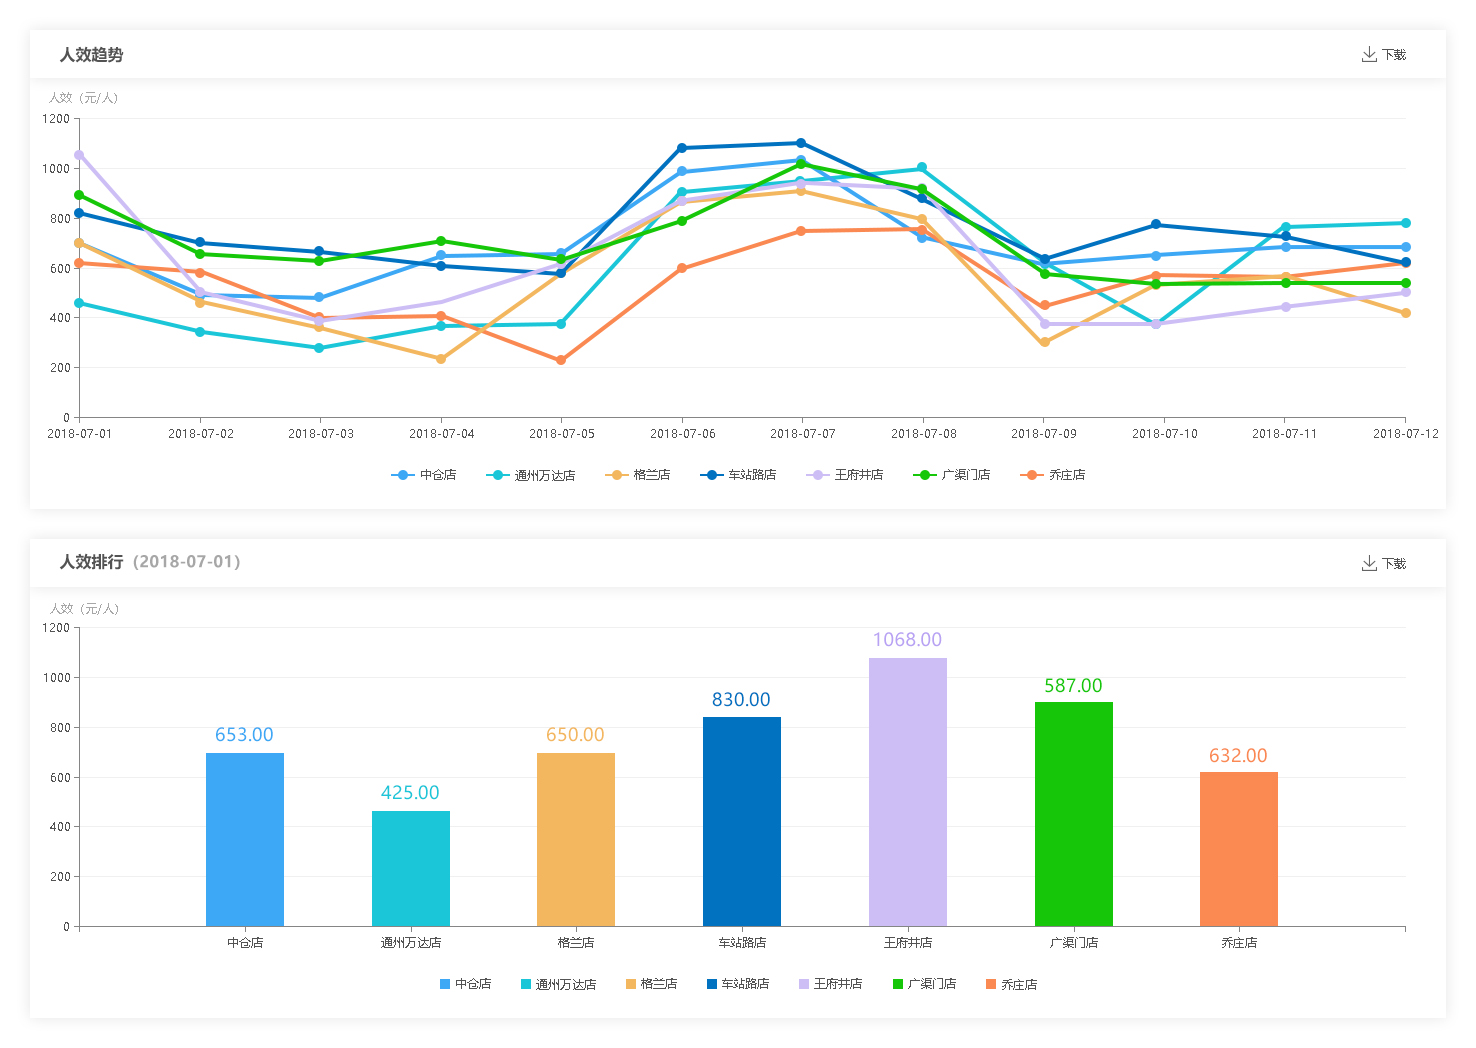1476x1048 pixels.
Task: Click 格兰店 lowest point on 2018-07-04
Action: 441,359
